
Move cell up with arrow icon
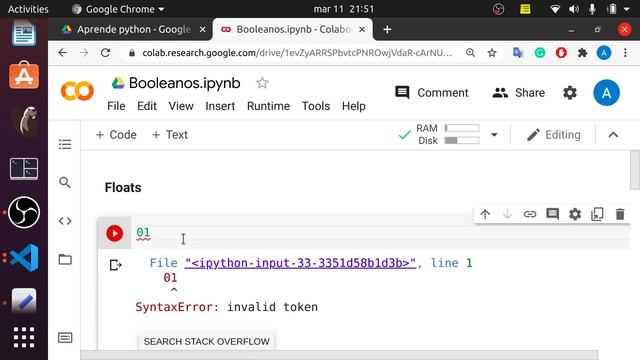click(x=485, y=214)
